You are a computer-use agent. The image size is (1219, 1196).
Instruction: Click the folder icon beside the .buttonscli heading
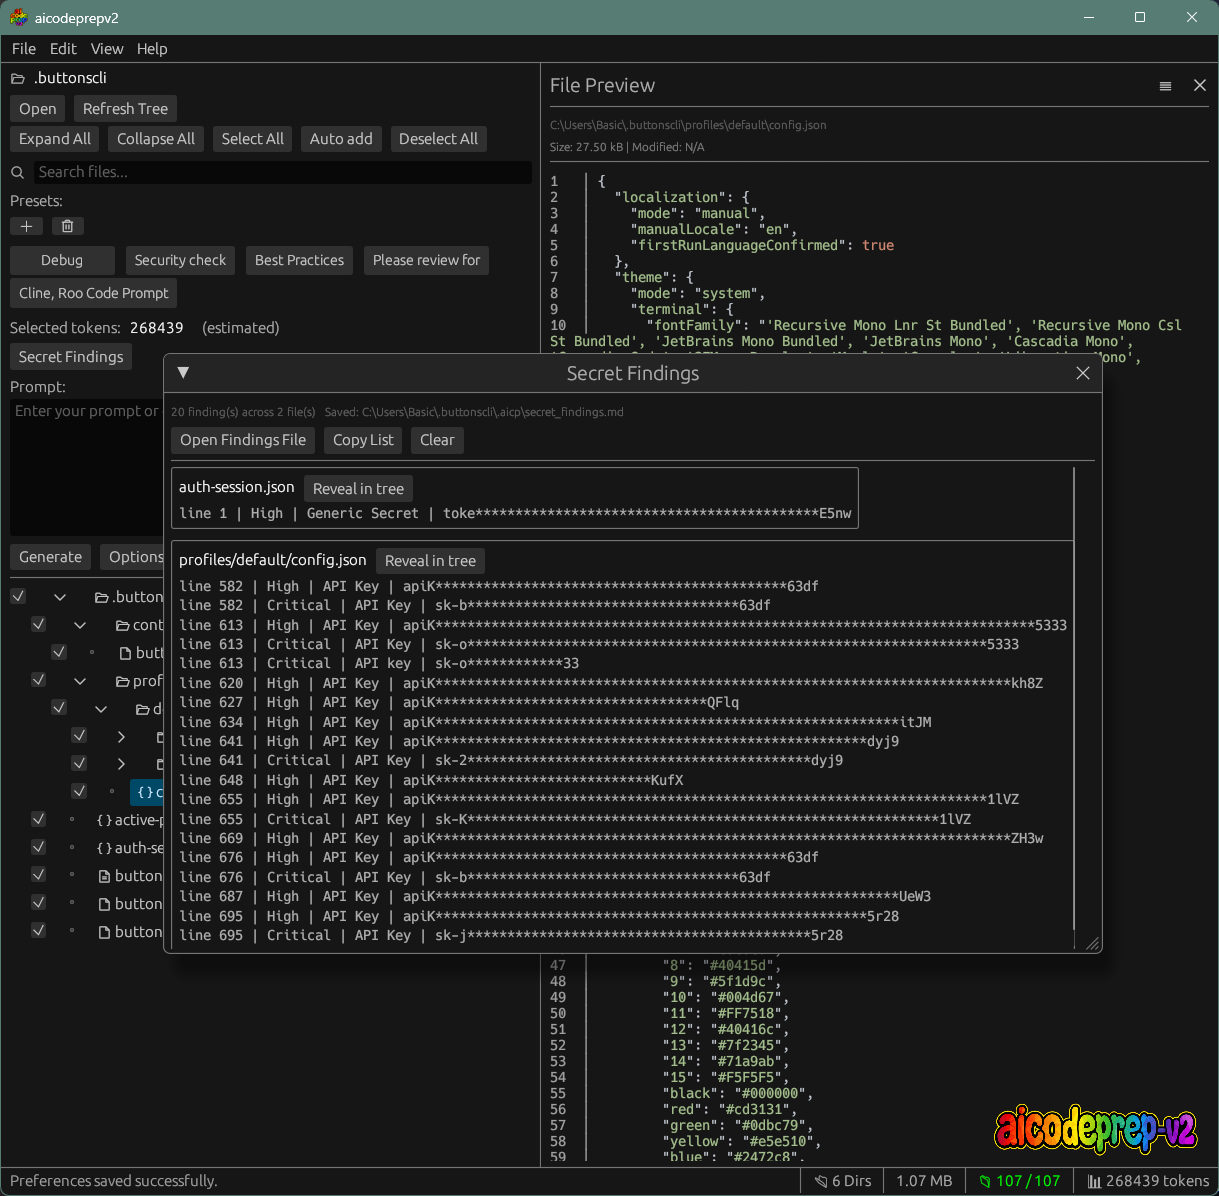coord(18,78)
